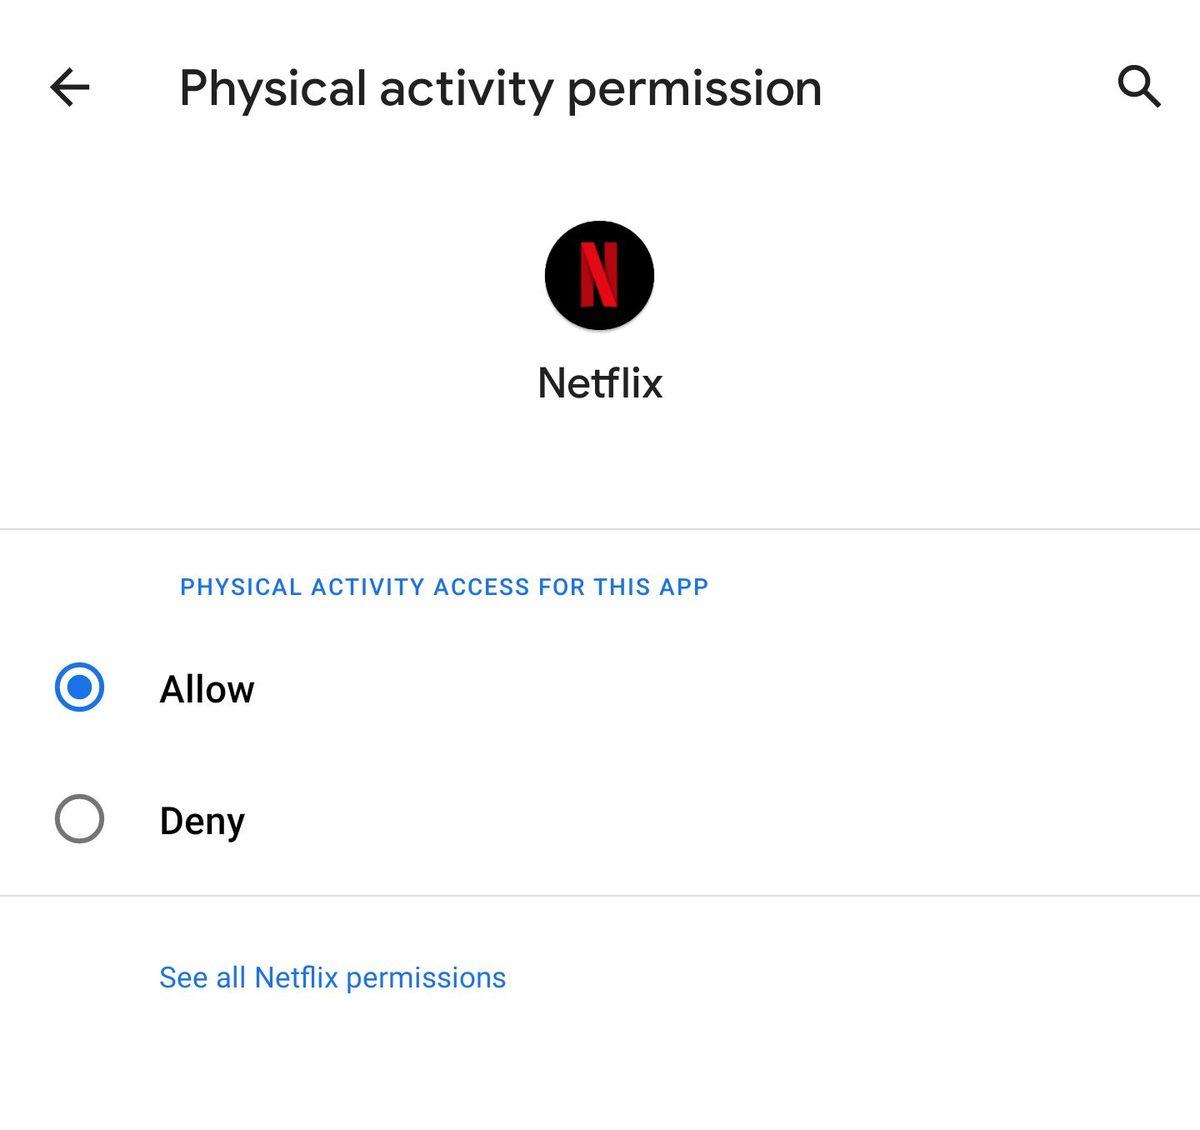Tap the Netflix app name text
The width and height of the screenshot is (1200, 1130).
coord(598,382)
